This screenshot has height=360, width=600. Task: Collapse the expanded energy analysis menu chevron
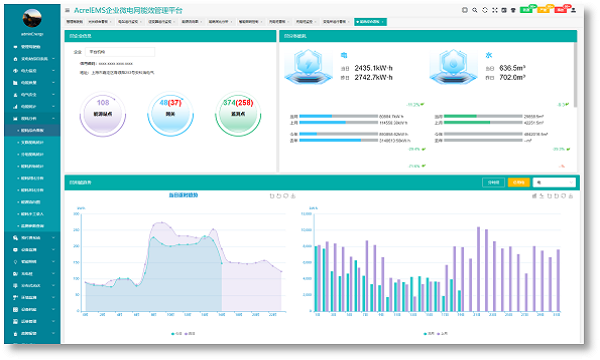53,119
